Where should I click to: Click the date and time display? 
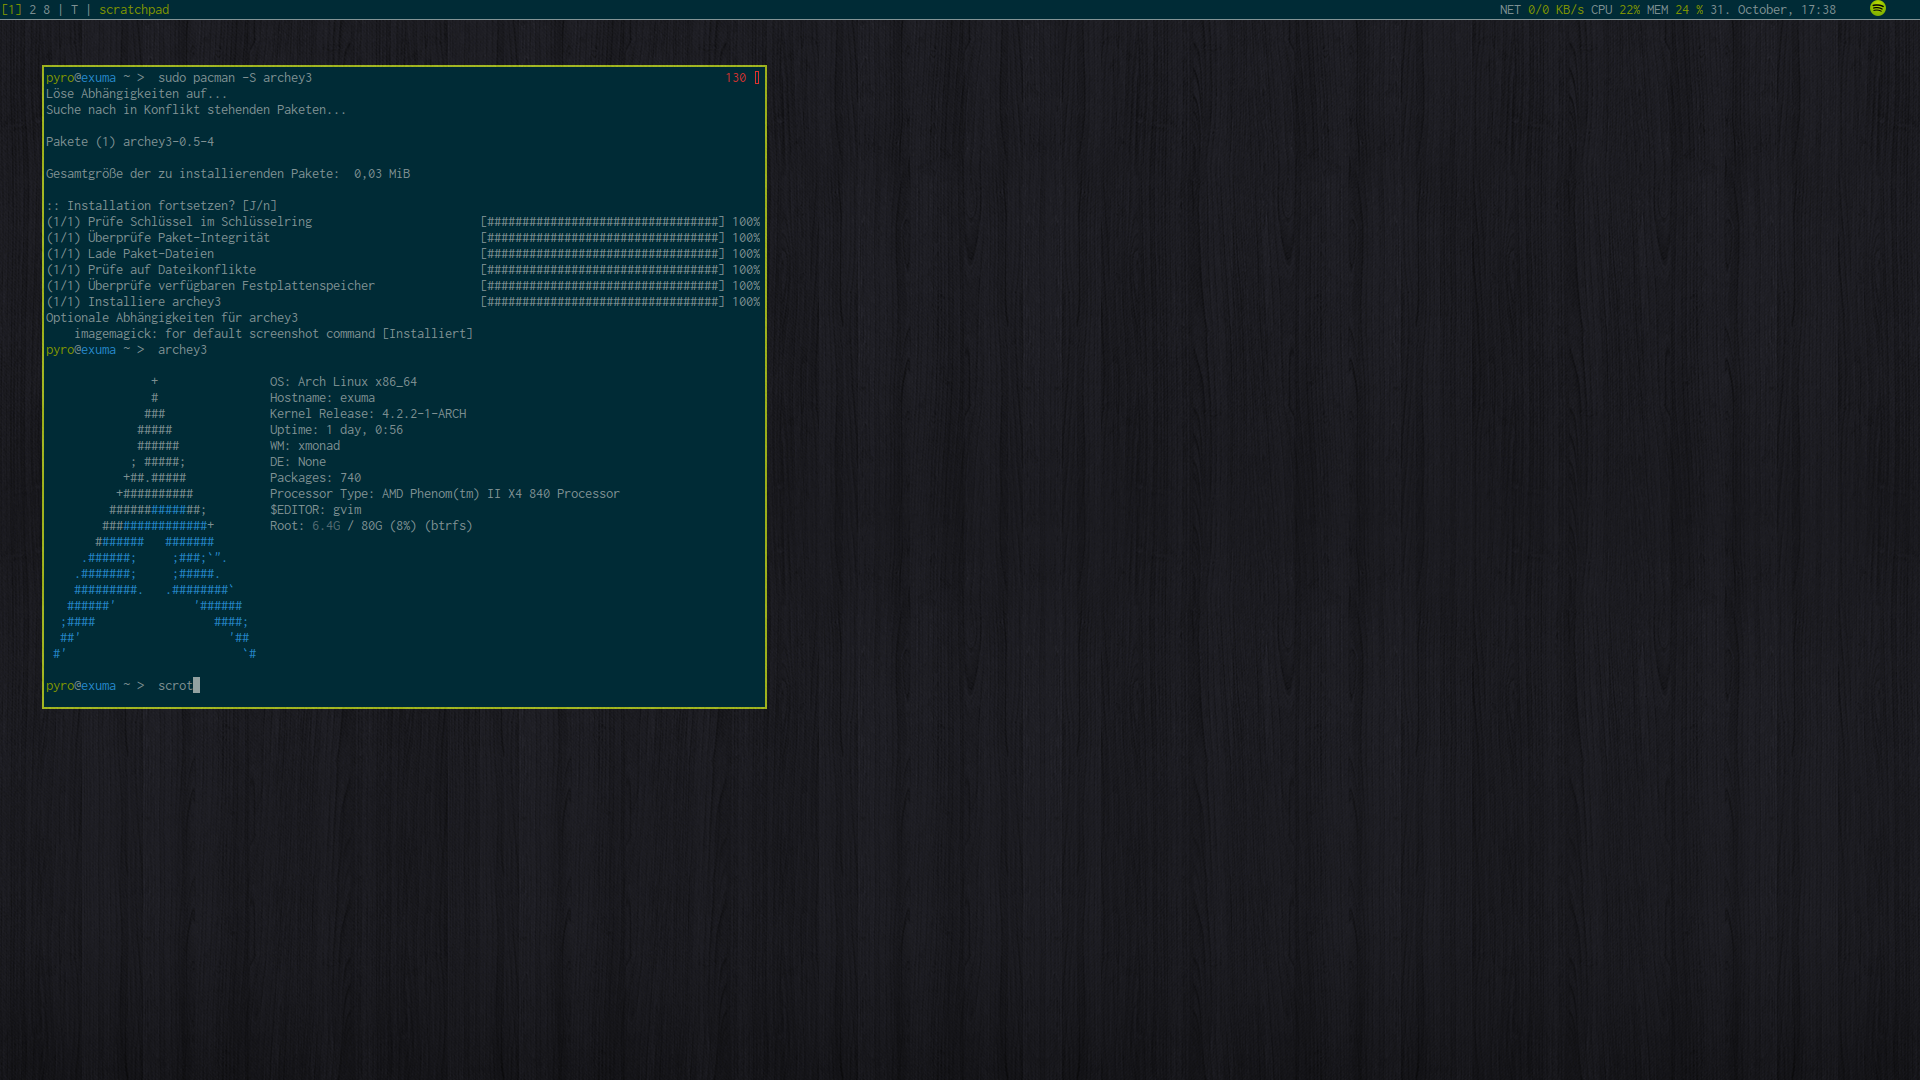pos(1772,10)
